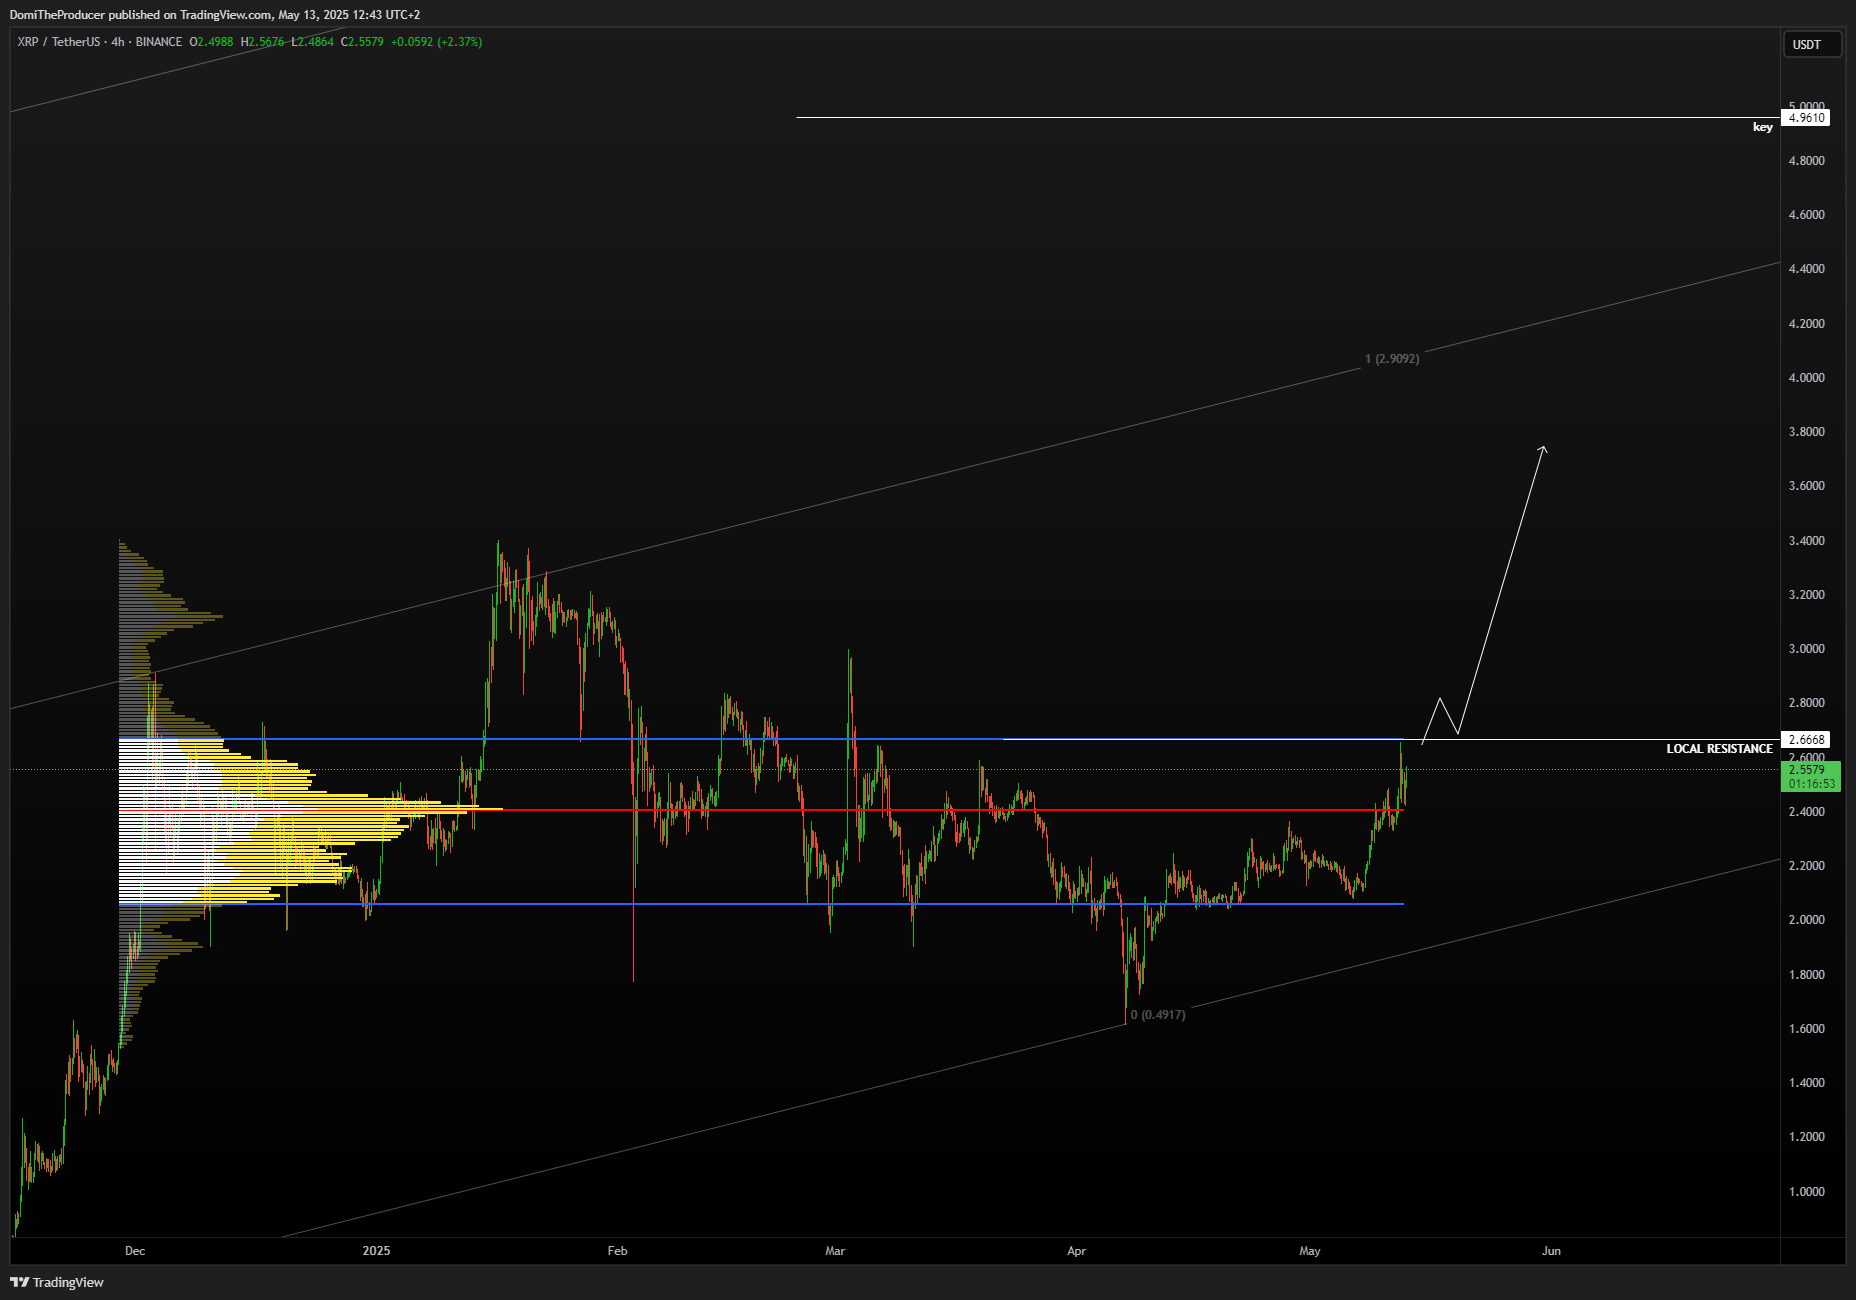
Task: Click the '0 (0.4917)' channel label
Action: 1158,1015
